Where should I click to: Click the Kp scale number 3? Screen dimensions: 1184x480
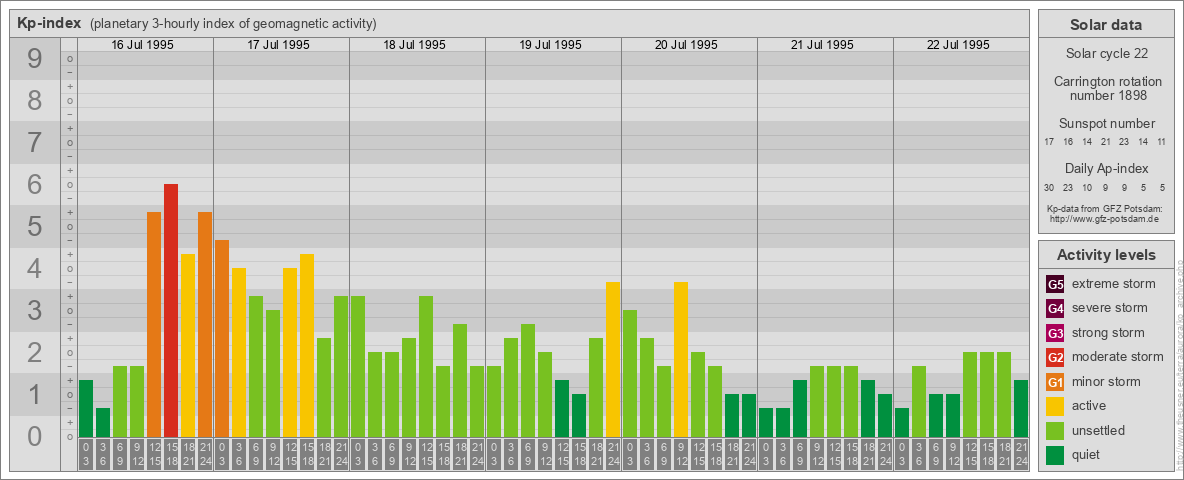click(35, 310)
